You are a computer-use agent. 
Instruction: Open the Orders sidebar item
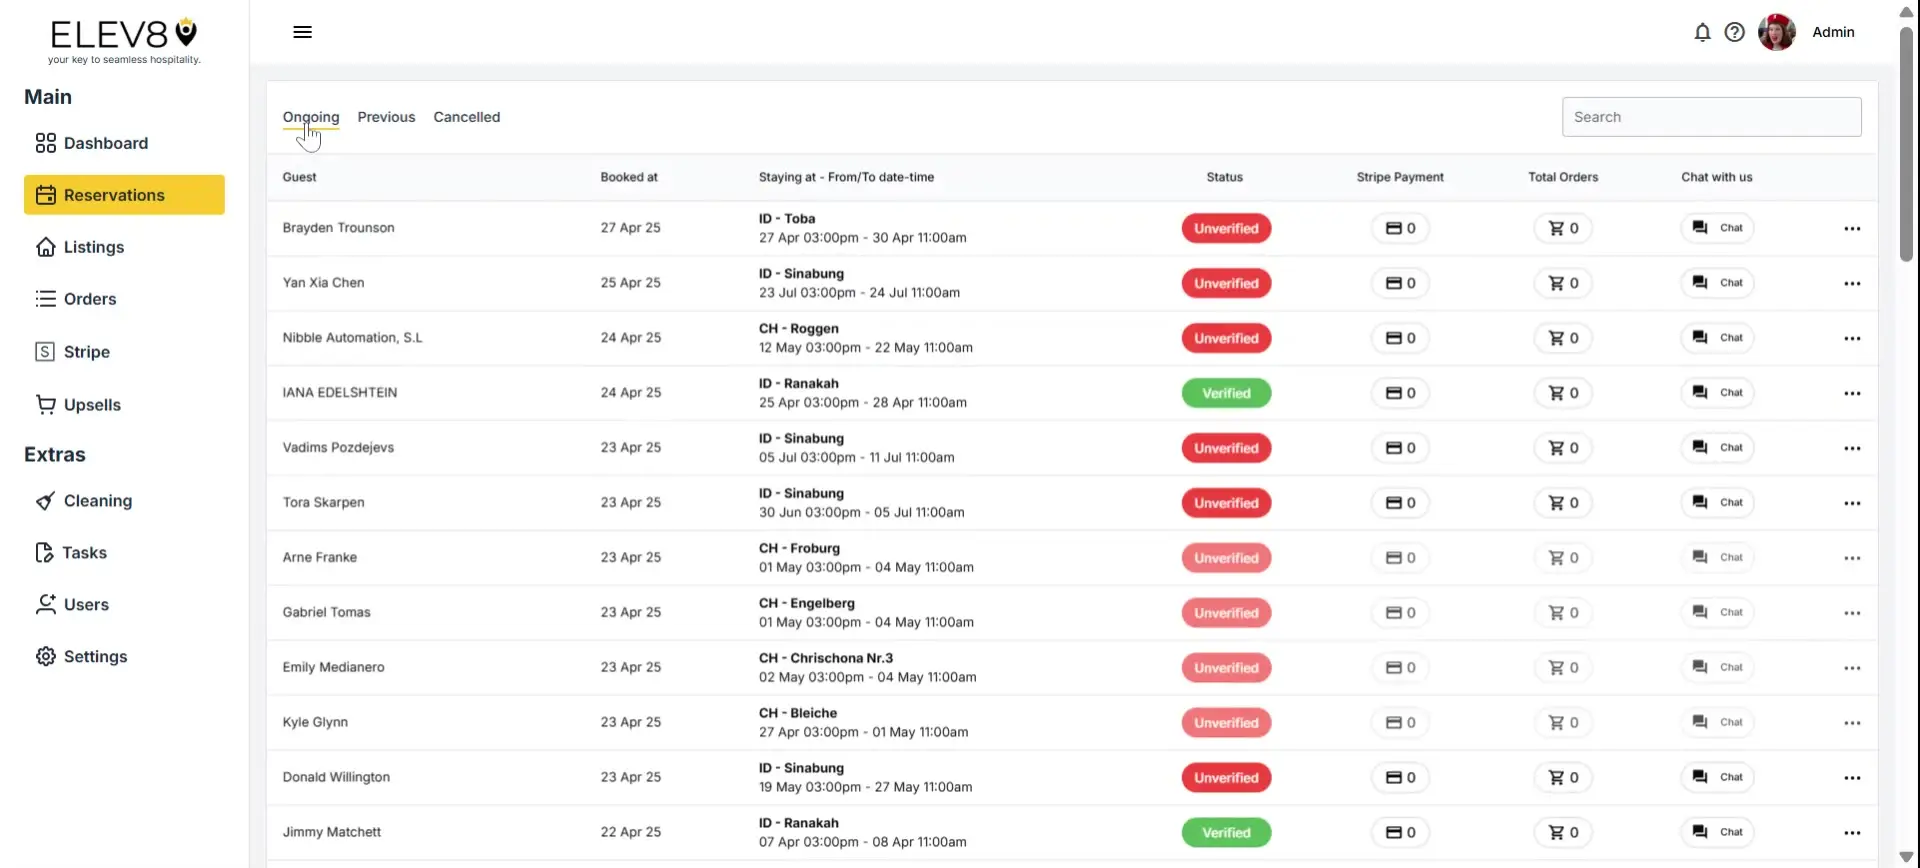tap(124, 299)
